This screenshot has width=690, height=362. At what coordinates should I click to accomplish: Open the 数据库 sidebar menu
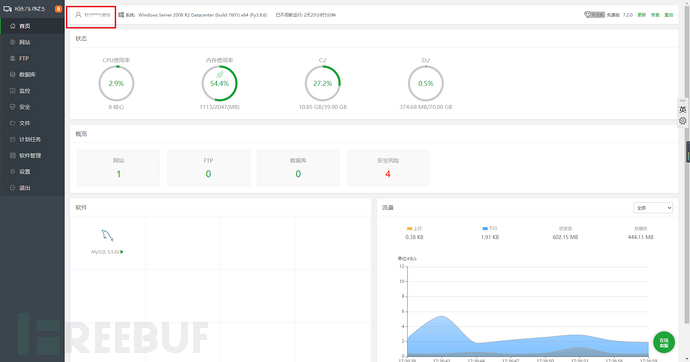pos(32,75)
